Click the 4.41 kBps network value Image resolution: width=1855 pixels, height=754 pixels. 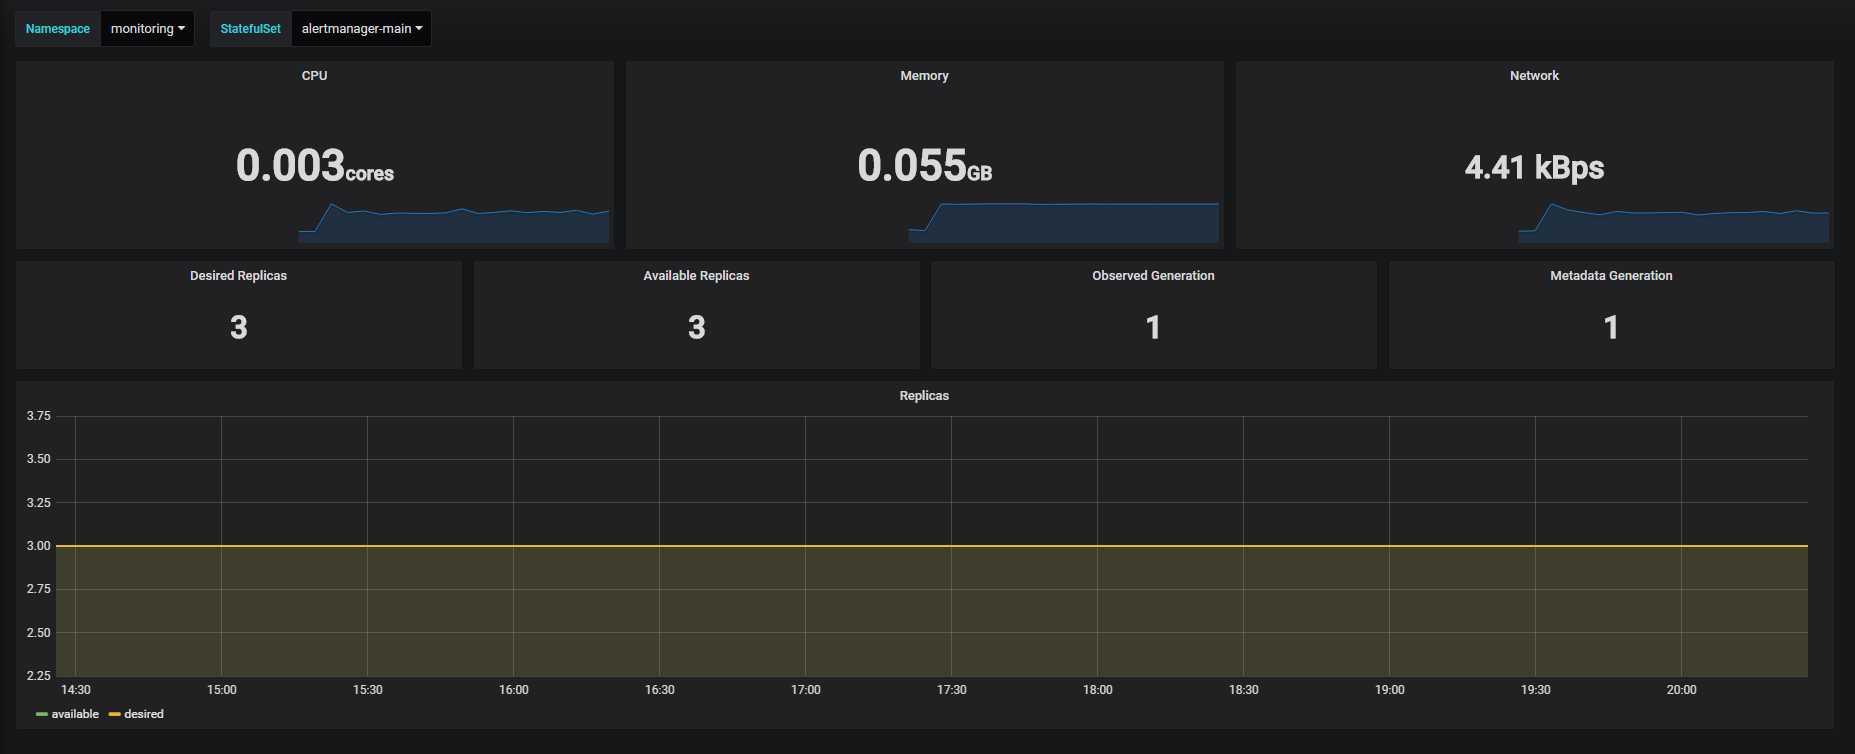click(x=1534, y=167)
